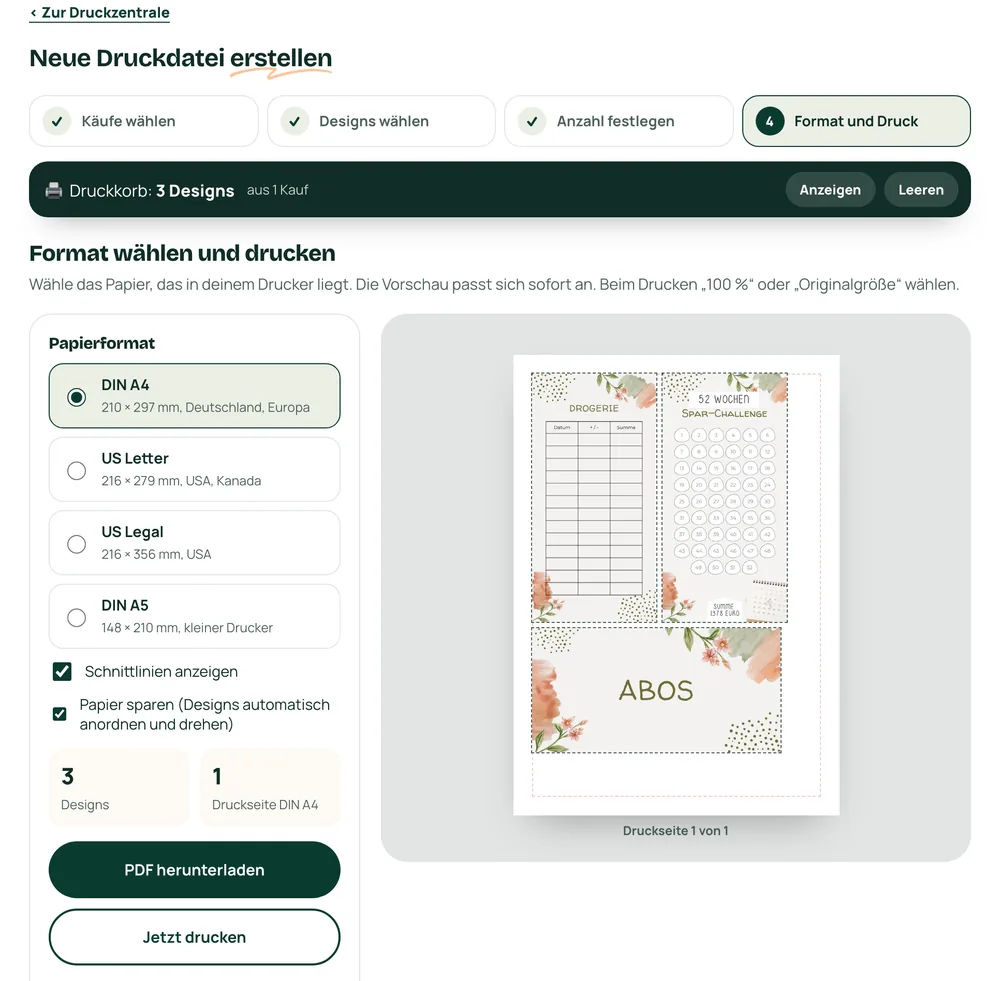
Task: Select US Legal paper format
Action: coord(195,543)
